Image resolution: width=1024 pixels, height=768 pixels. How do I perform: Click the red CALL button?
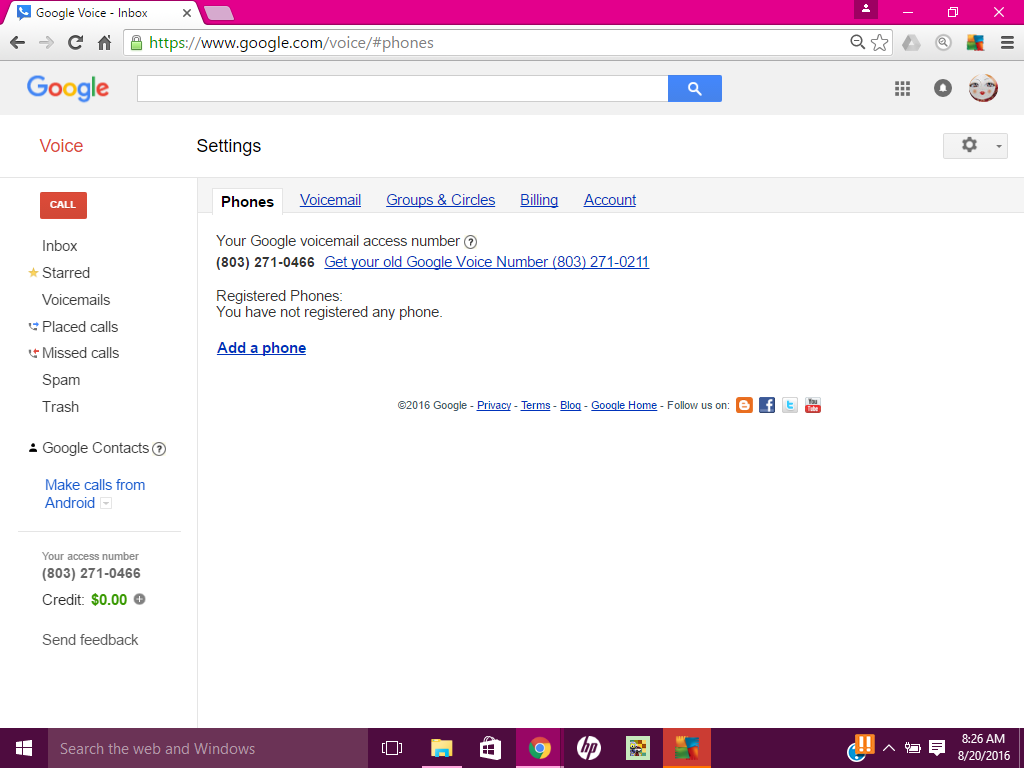click(x=63, y=205)
